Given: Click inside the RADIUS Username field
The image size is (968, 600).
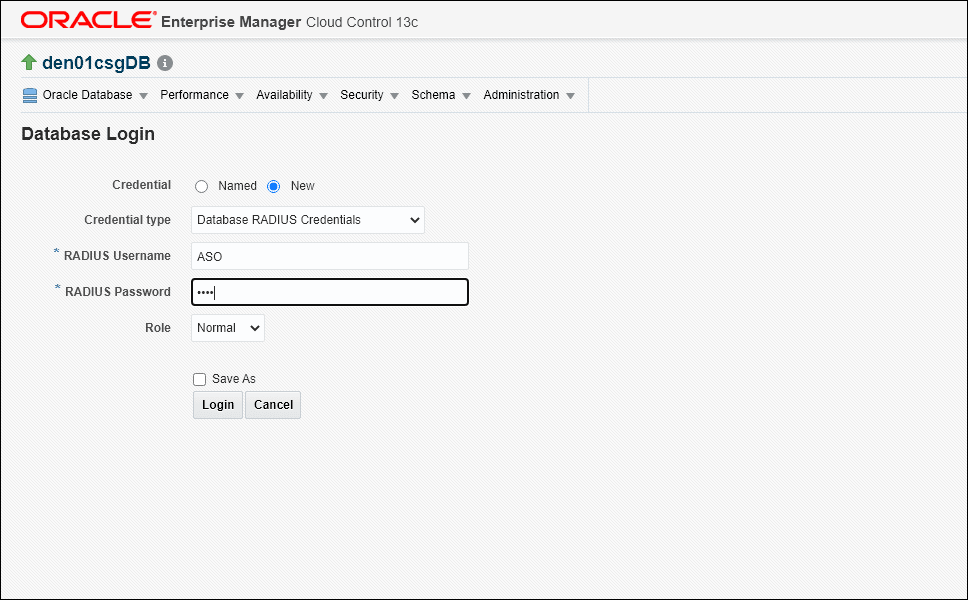Looking at the screenshot, I should click(329, 256).
